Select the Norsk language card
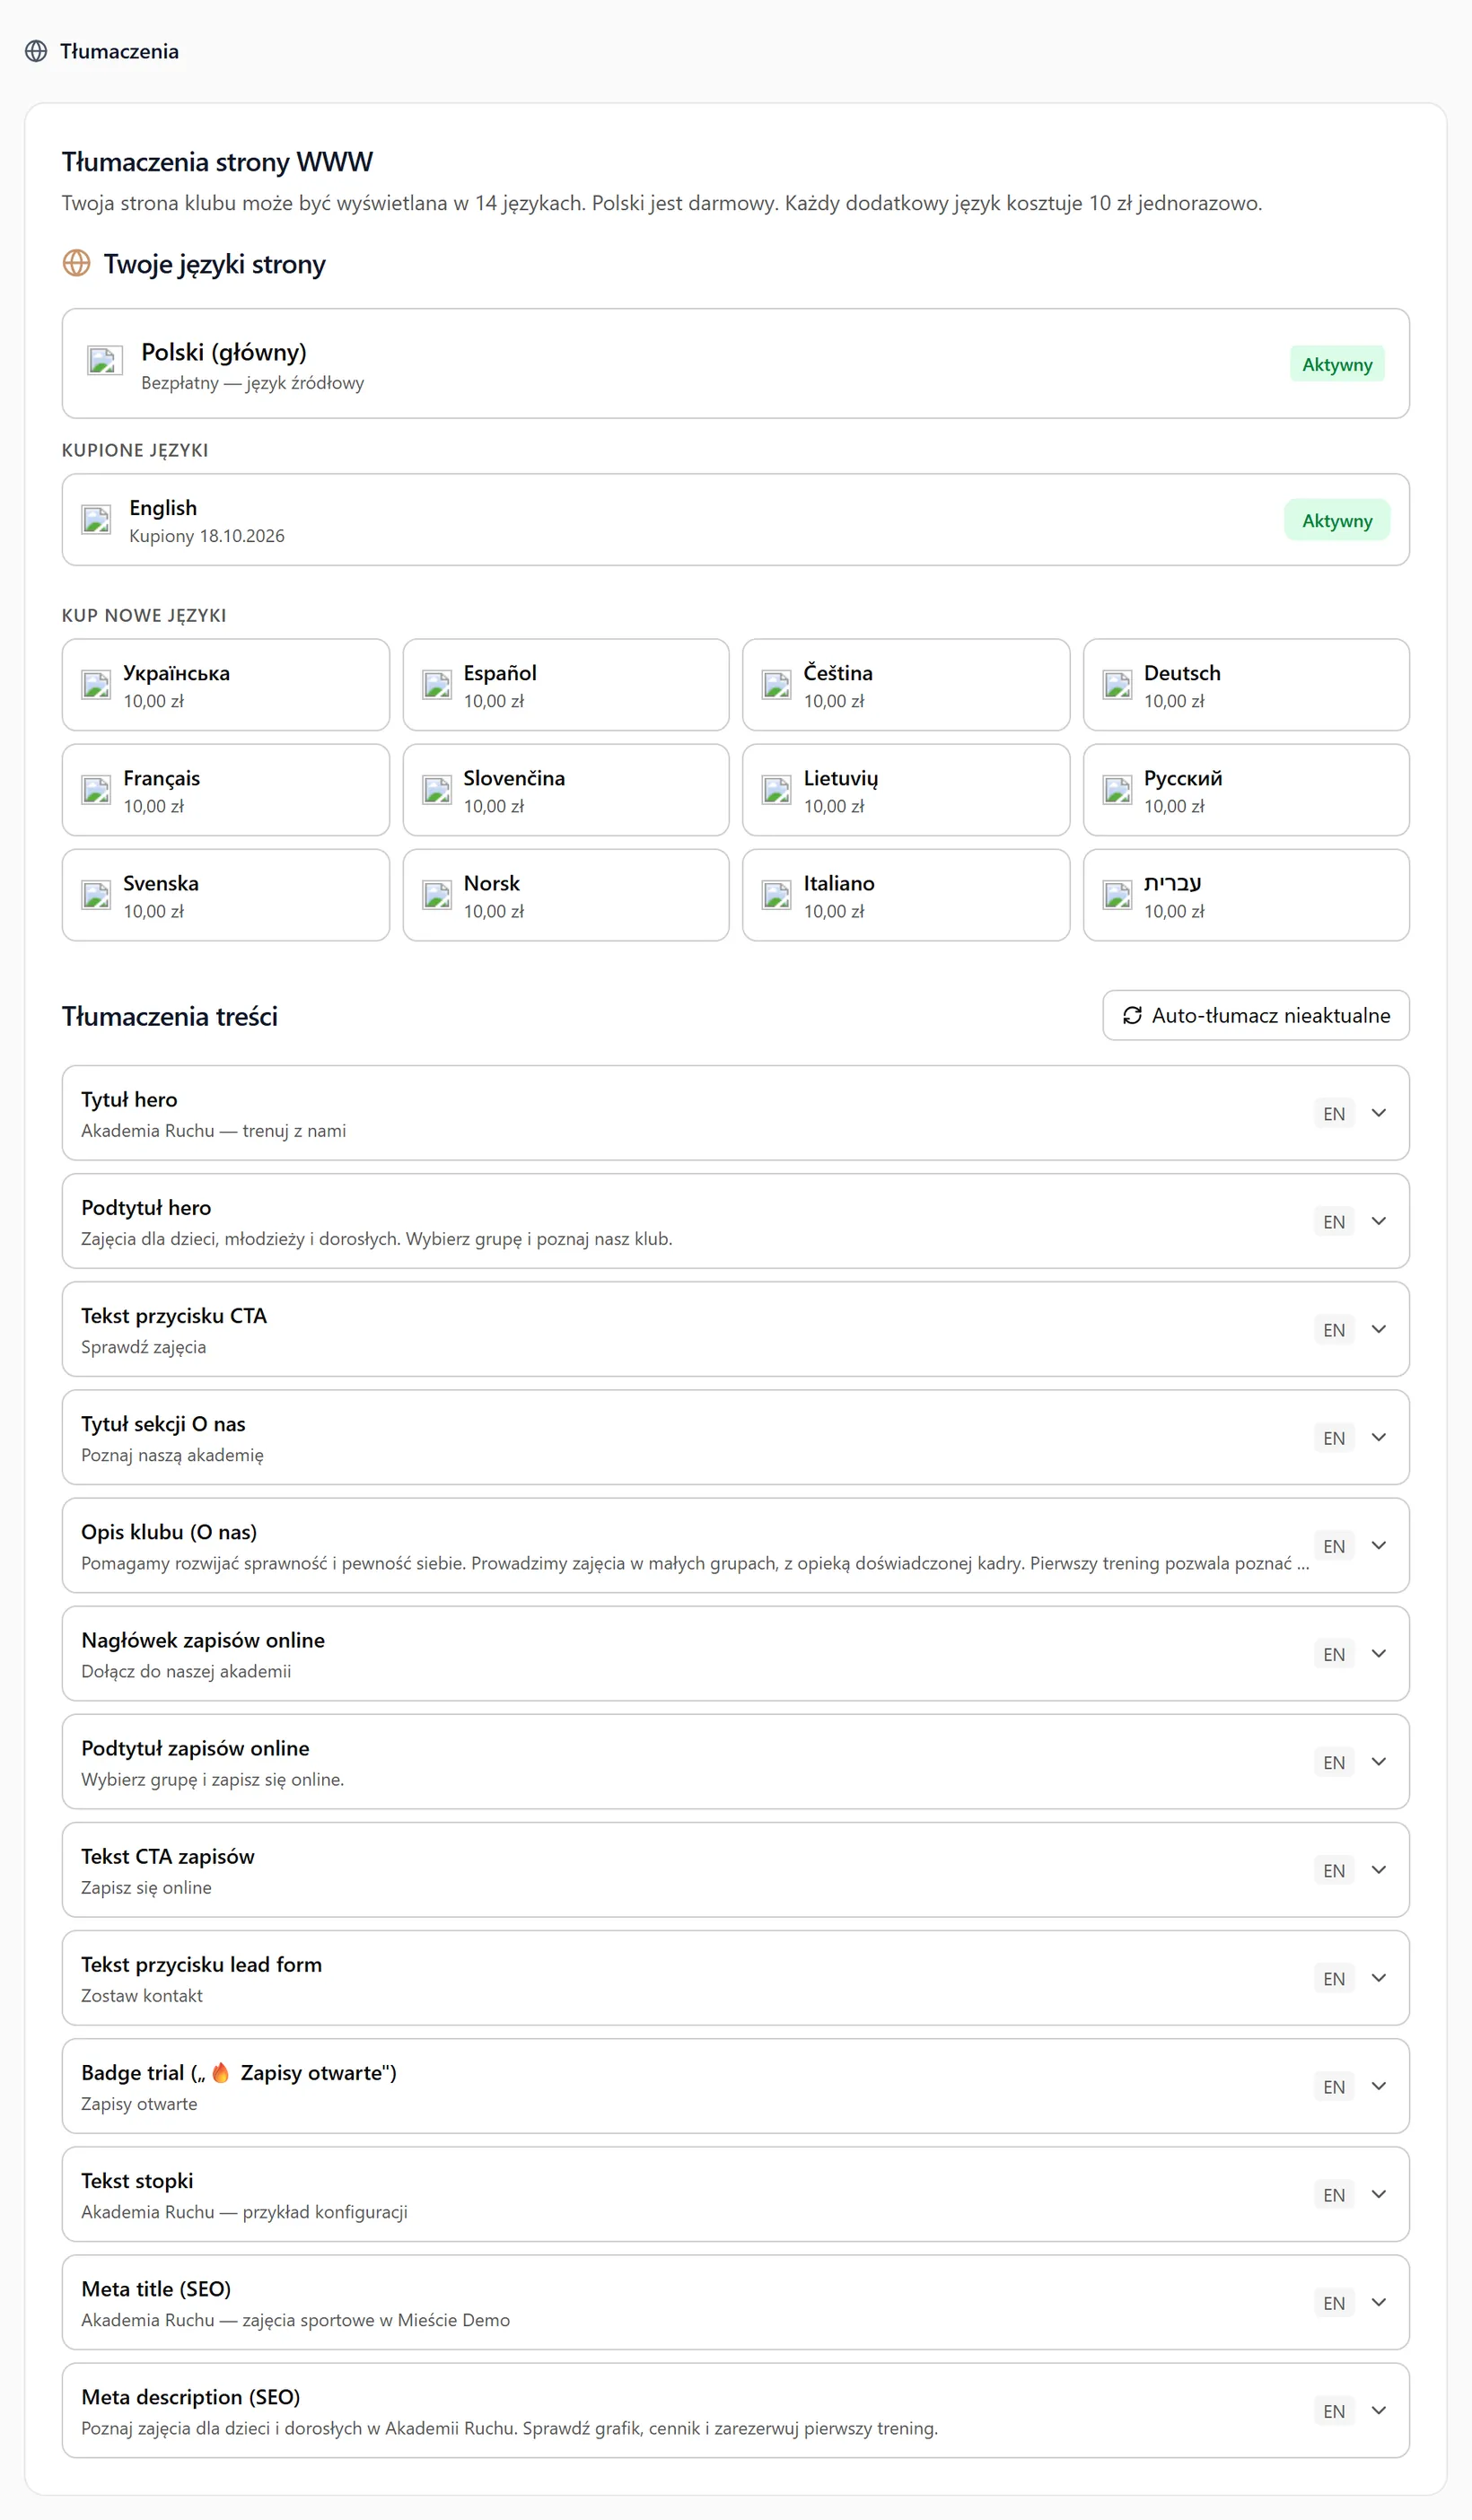 566,895
